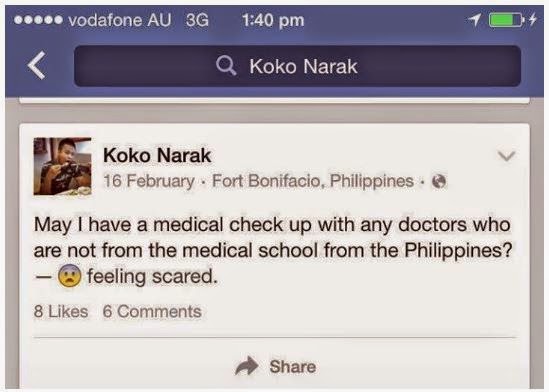549x392 pixels.
Task: Click the Share button label
Action: (293, 367)
